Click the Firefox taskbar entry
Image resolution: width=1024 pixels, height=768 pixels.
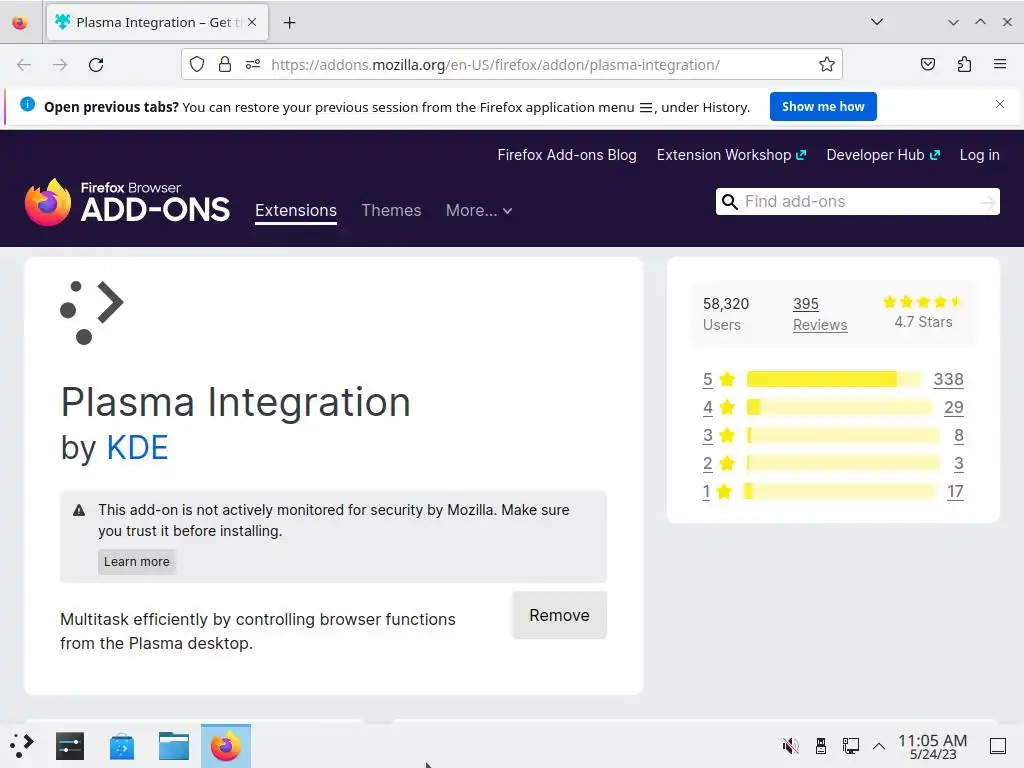pos(225,746)
